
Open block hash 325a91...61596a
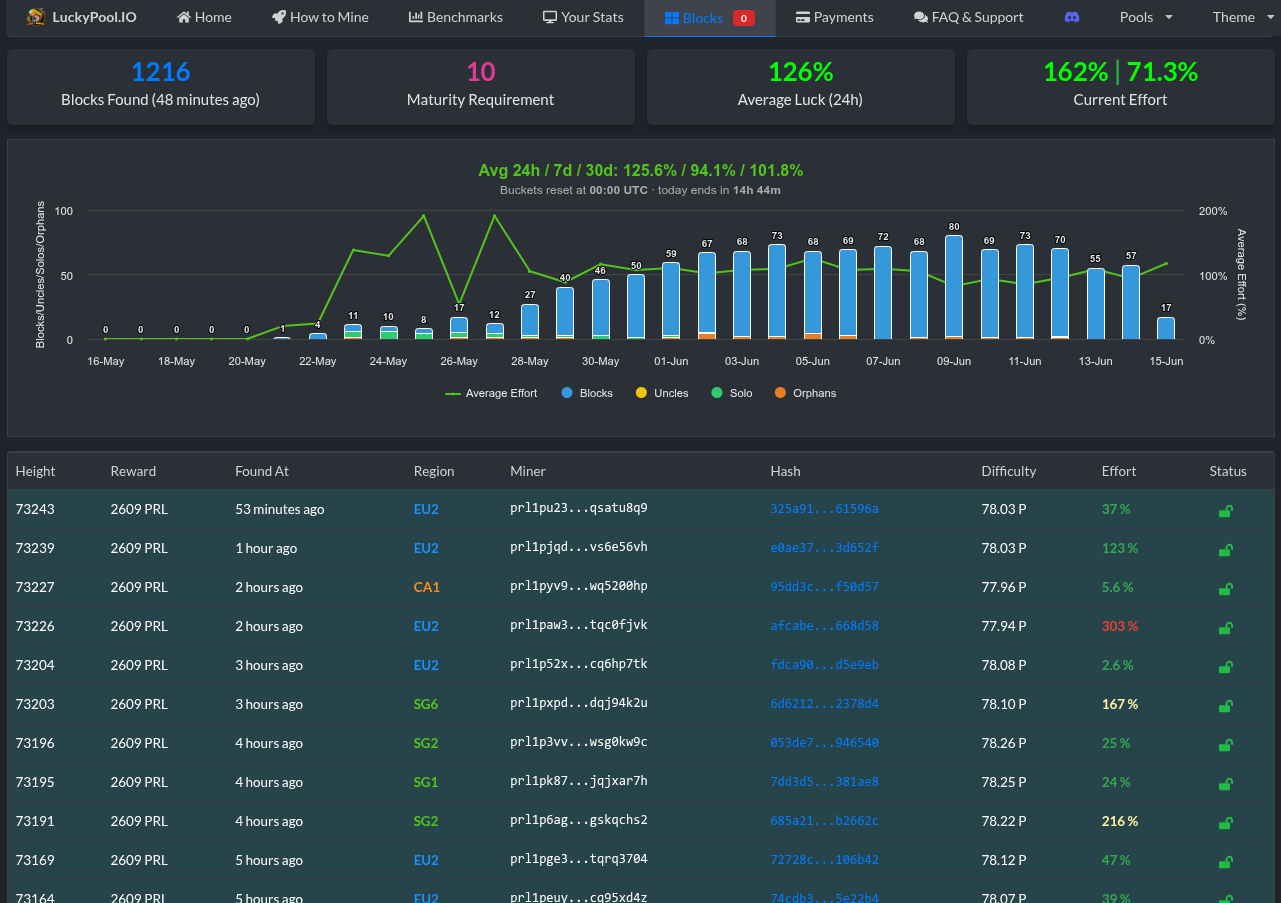824,509
